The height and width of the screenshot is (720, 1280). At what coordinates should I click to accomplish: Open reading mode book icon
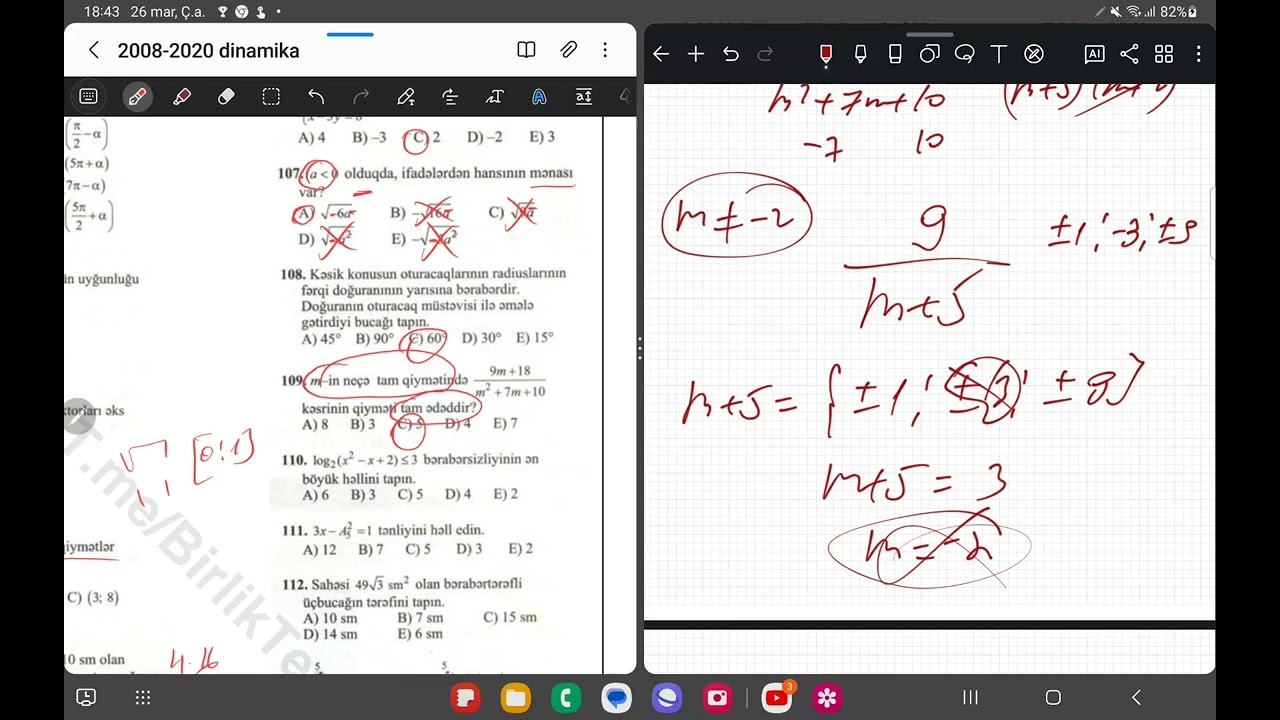526,50
